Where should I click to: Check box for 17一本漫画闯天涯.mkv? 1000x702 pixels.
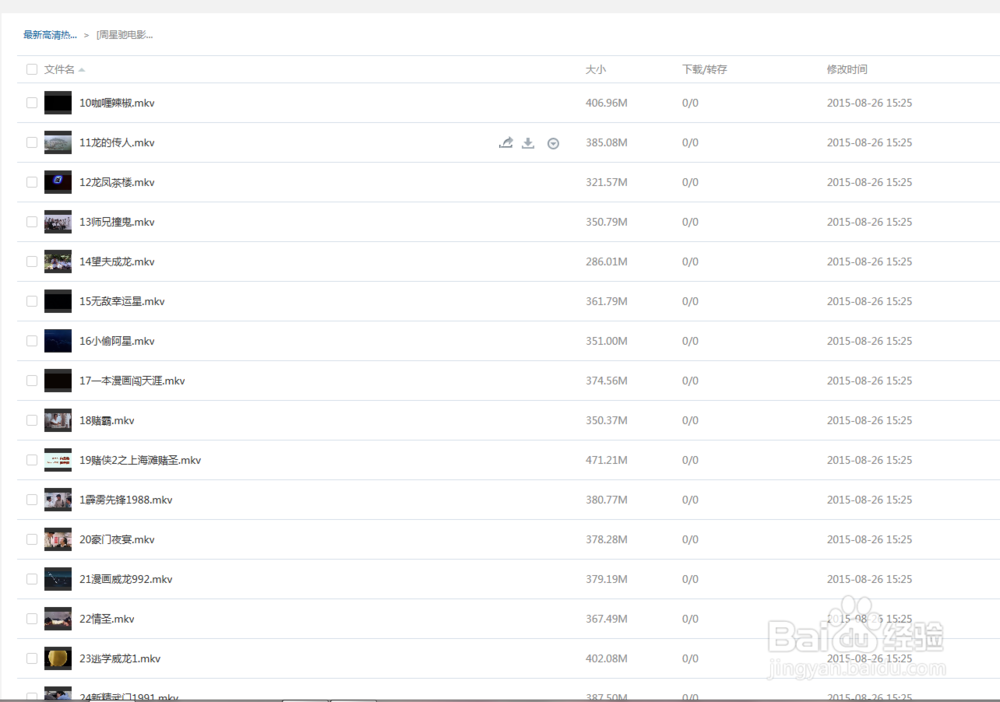pos(32,380)
